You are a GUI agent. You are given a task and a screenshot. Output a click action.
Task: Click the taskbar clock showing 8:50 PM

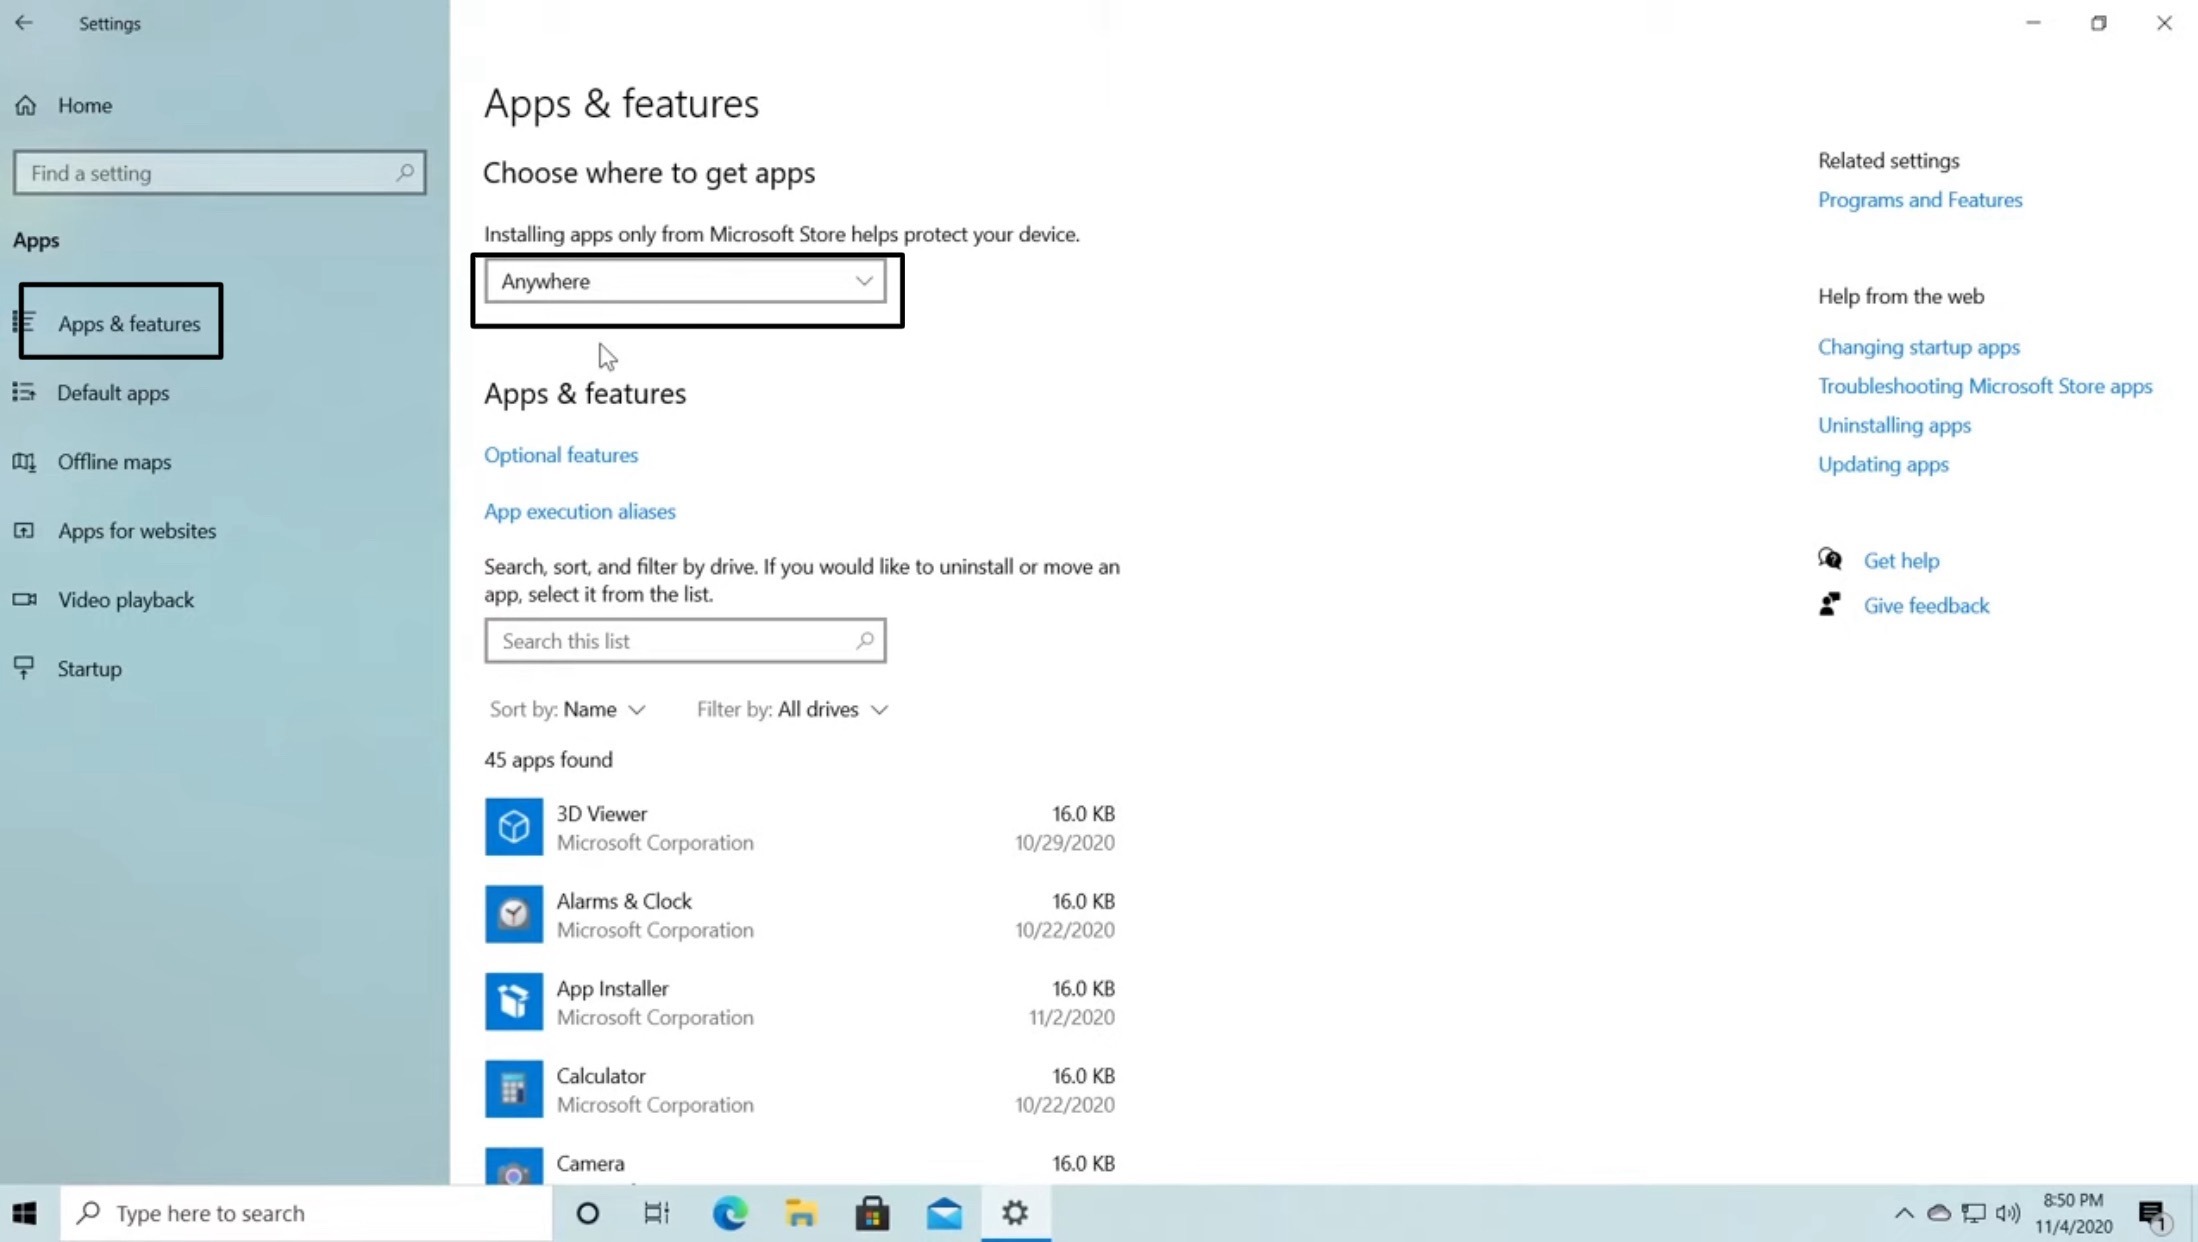click(x=2073, y=1213)
